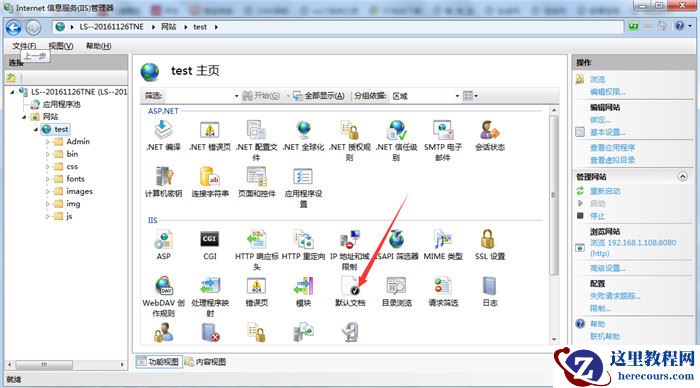The height and width of the screenshot is (388, 700).
Task: Open the 文件(F) menu
Action: [x=24, y=46]
